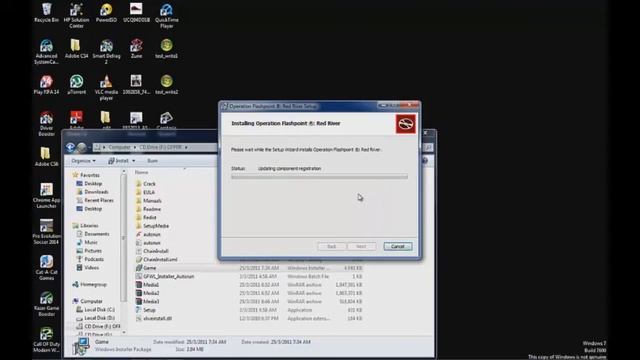This screenshot has width=640, height=360.
Task: Select Music library in navigation pane
Action: pyautogui.click(x=87, y=242)
